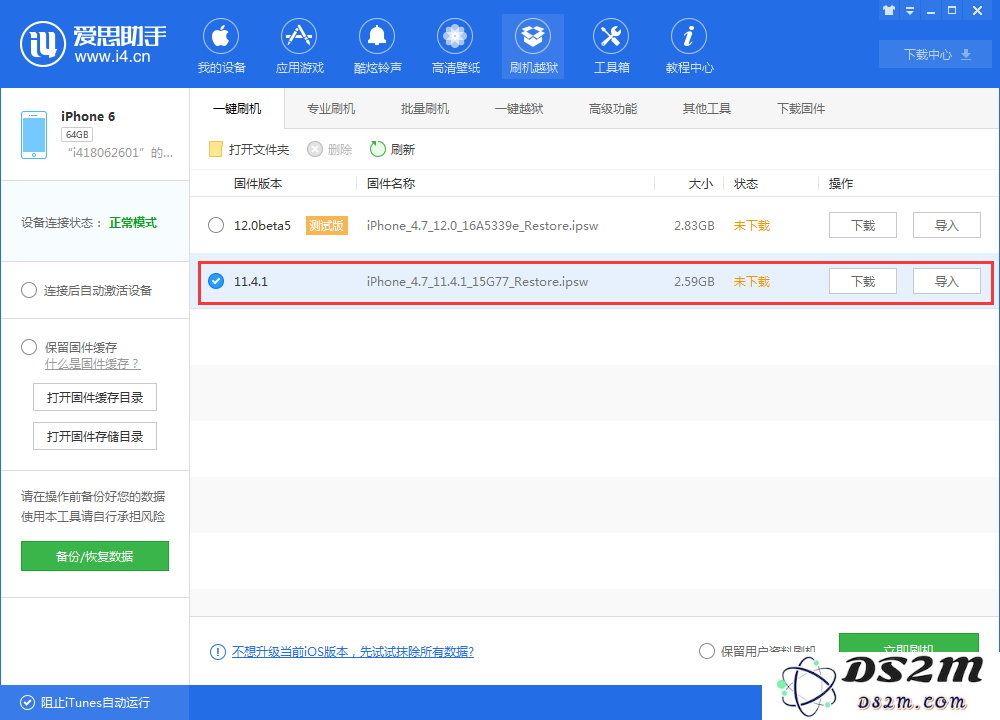1000x720 pixels.
Task: Open 酷炫铃声 ringtones section
Action: tap(378, 46)
